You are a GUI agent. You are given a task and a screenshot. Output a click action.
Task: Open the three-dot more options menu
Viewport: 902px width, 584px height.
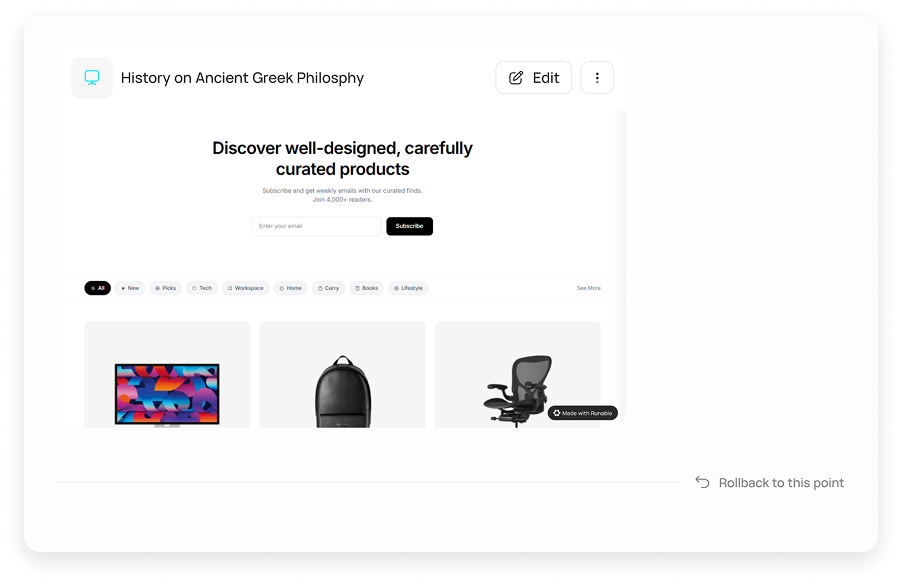[597, 78]
